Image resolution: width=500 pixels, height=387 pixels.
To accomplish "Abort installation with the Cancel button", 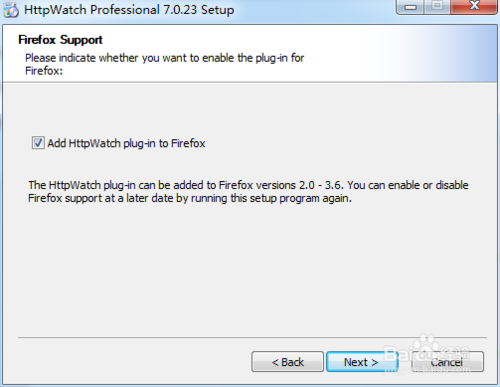I will 447,362.
